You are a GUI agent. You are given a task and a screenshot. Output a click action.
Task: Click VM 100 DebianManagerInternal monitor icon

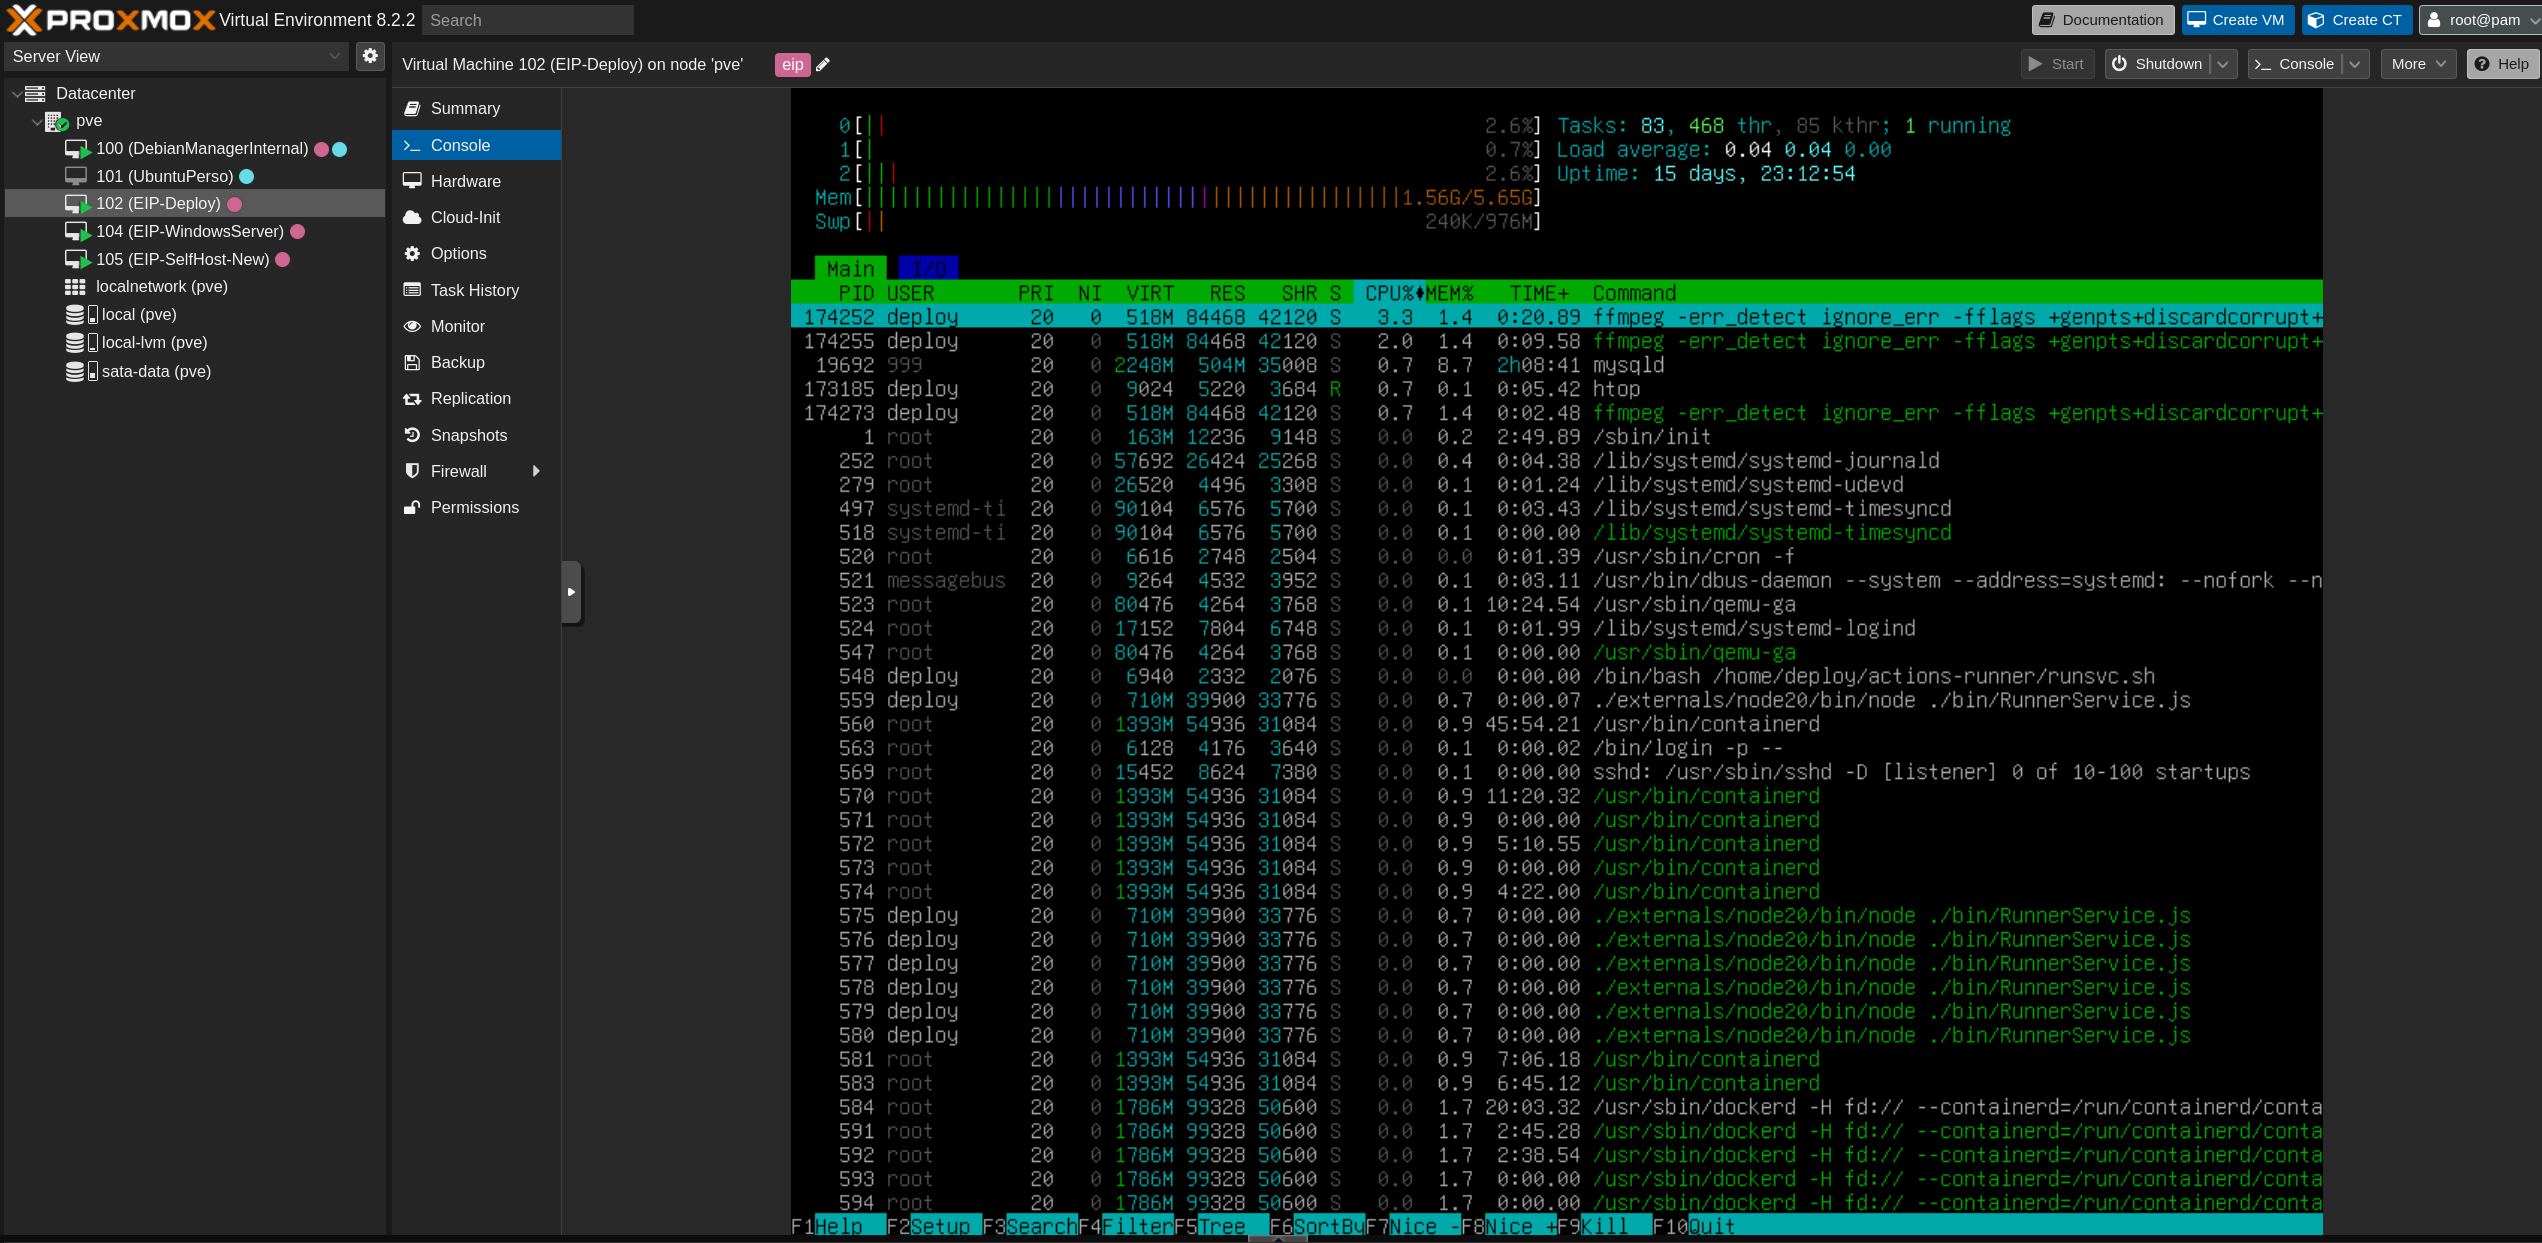pyautogui.click(x=77, y=149)
